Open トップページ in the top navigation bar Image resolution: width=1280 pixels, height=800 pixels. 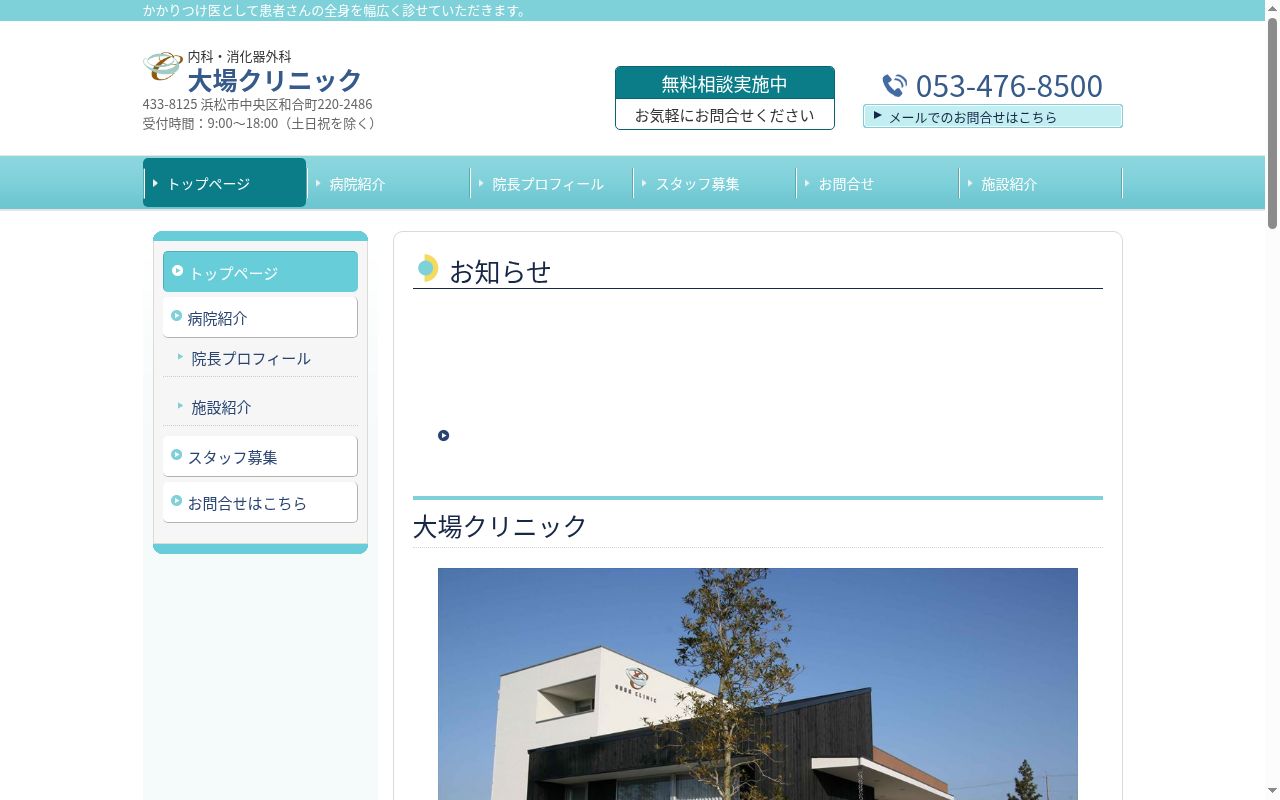[225, 183]
